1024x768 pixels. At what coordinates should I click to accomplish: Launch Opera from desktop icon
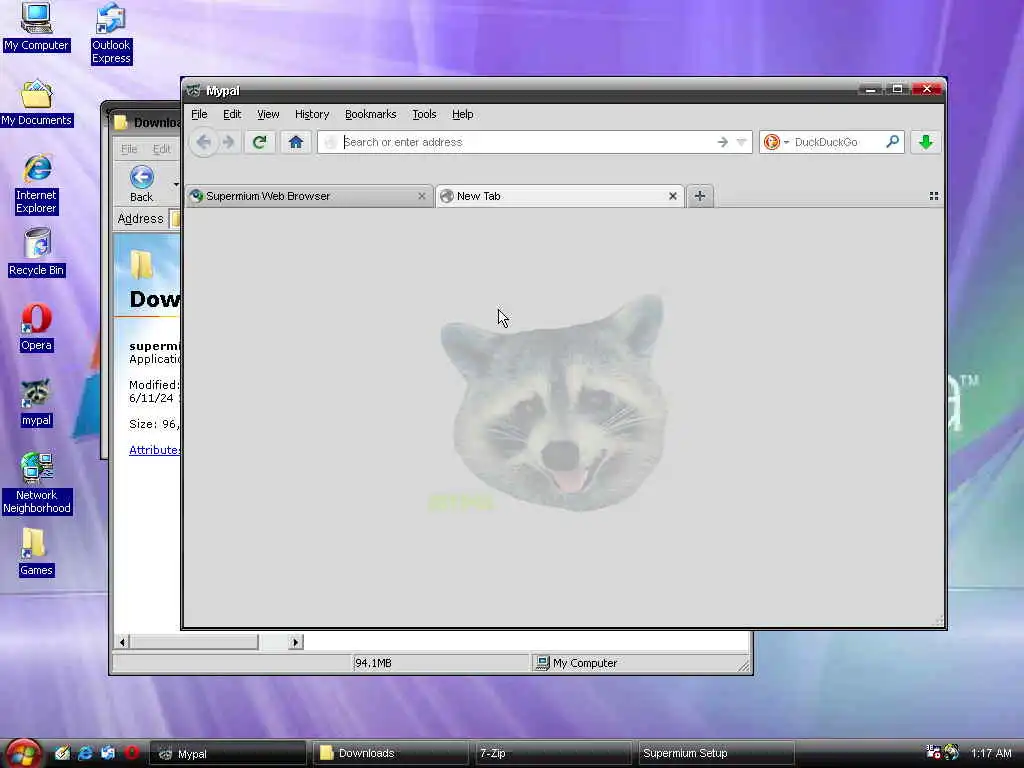[36, 328]
